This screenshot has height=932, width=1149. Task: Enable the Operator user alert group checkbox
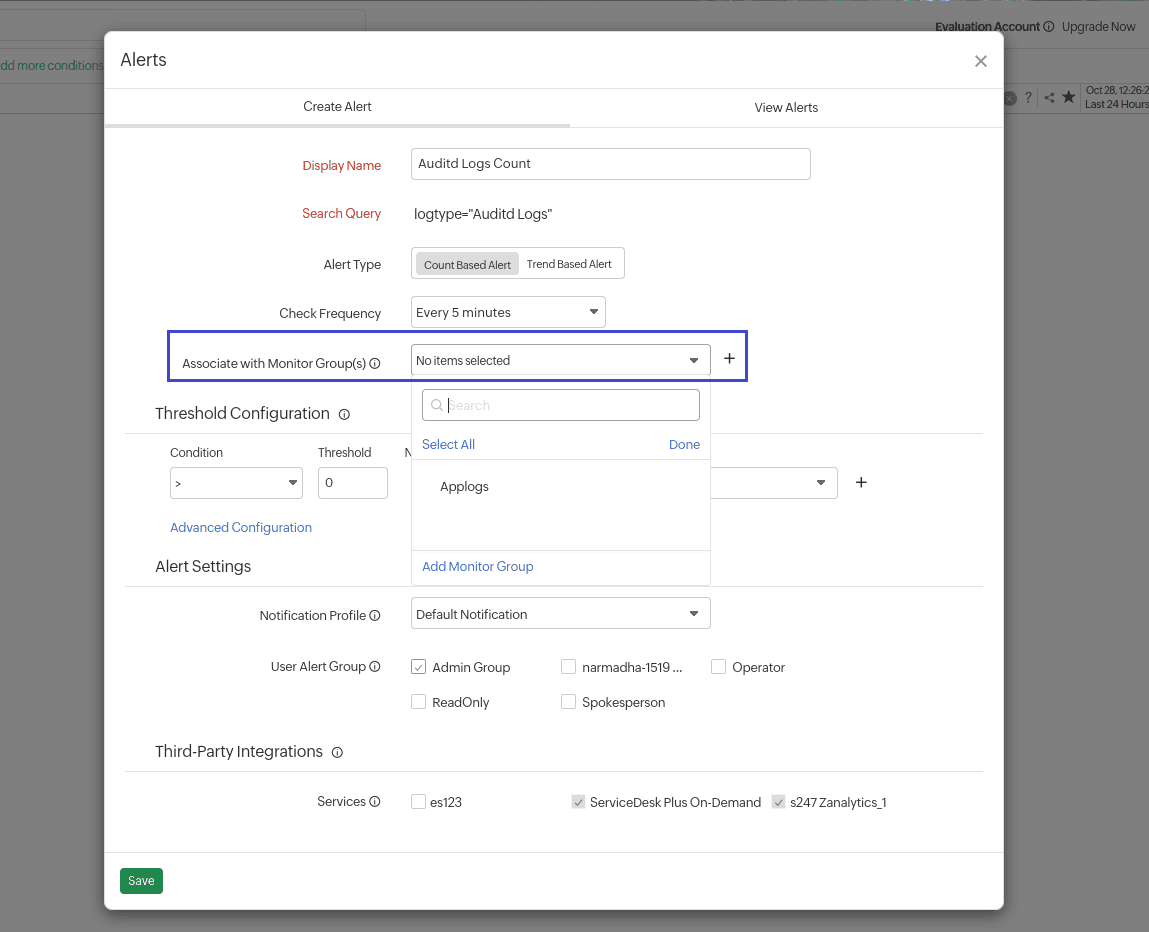(718, 666)
